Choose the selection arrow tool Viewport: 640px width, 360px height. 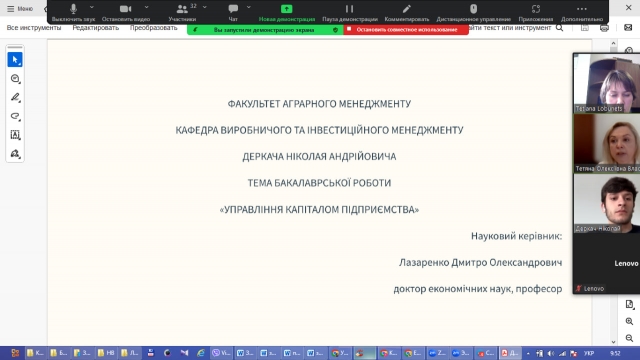tap(15, 60)
